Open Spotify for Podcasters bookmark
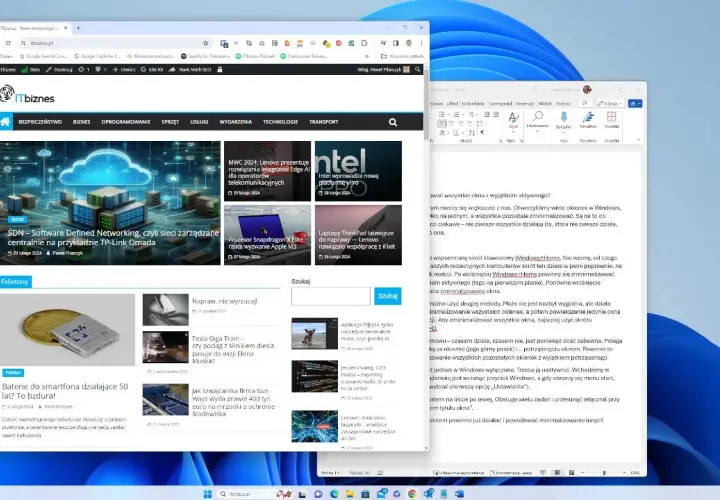Image resolution: width=720 pixels, height=500 pixels. point(205,56)
